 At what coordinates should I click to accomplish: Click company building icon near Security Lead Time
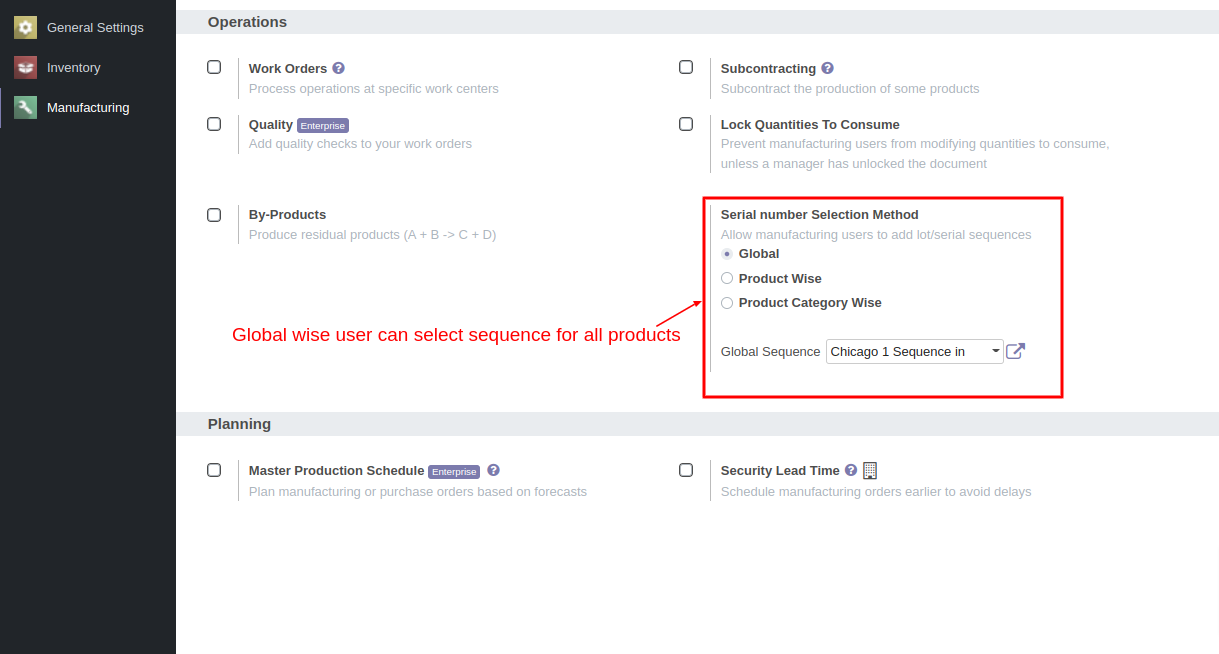click(869, 470)
